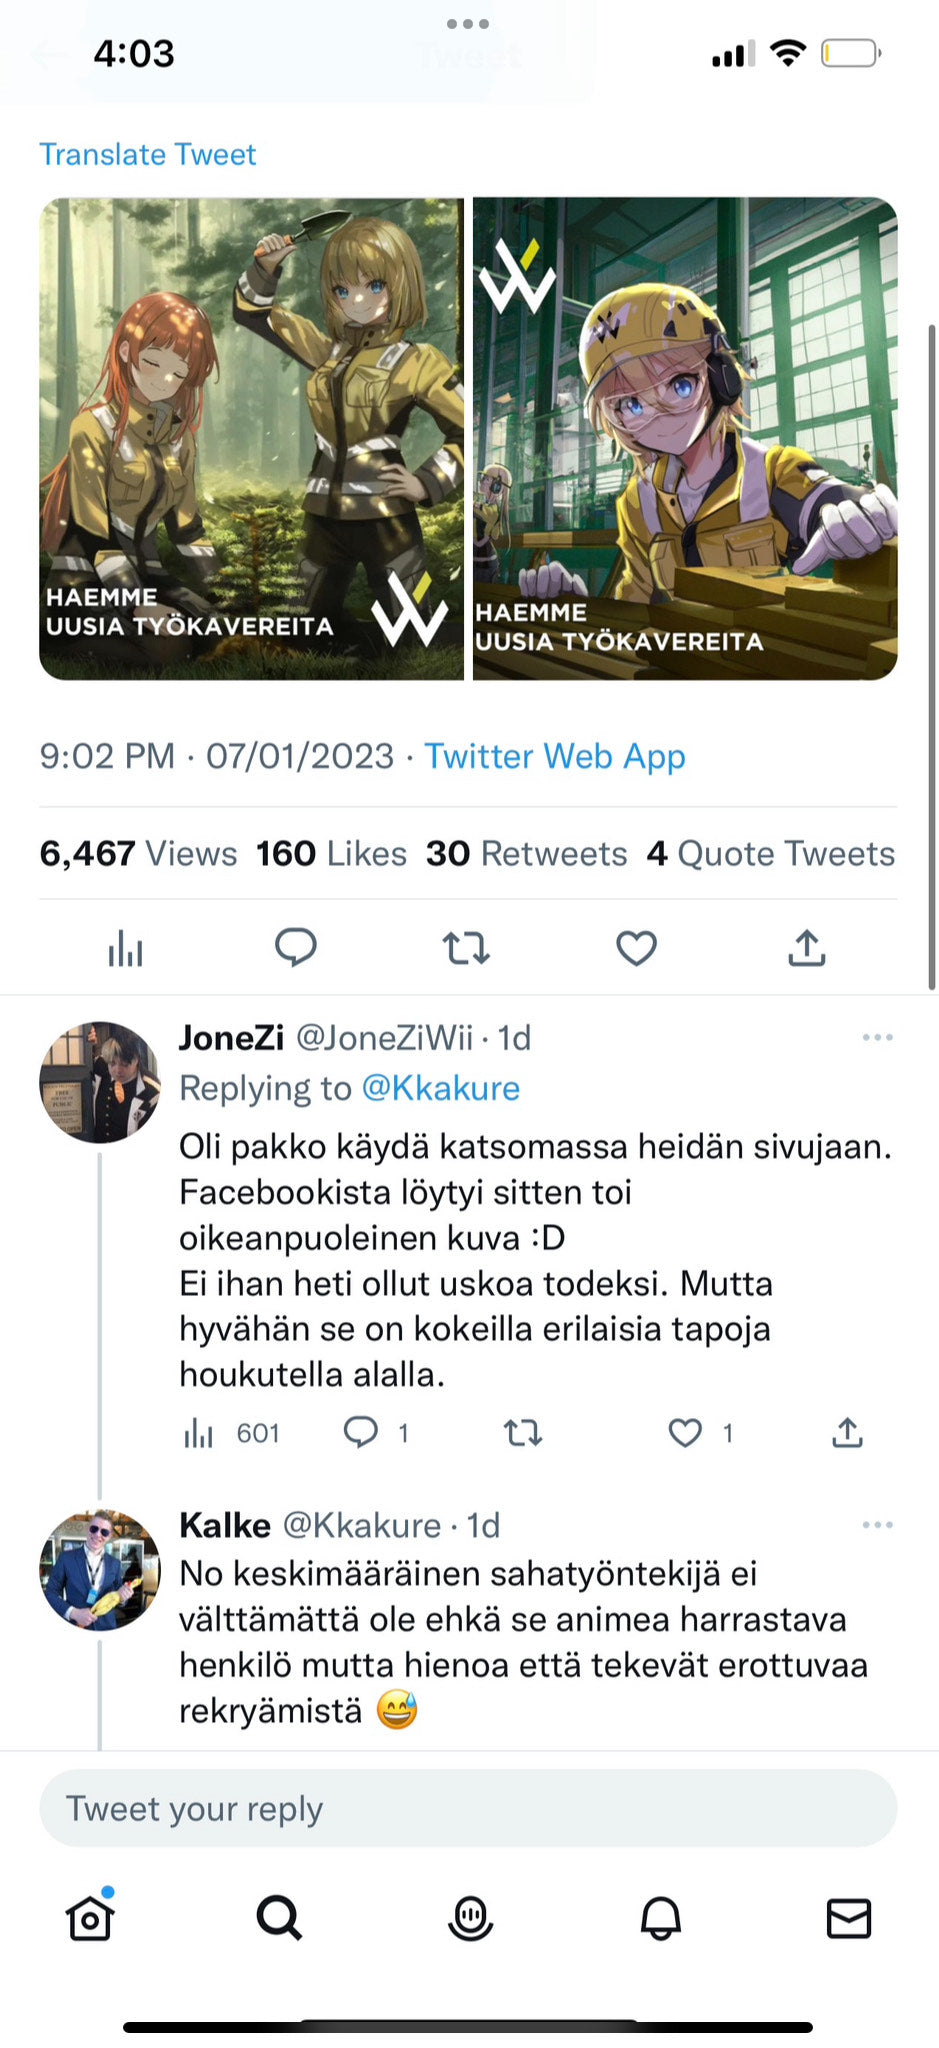Retweet the main tweet
The height and width of the screenshot is (2048, 939).
coord(466,947)
